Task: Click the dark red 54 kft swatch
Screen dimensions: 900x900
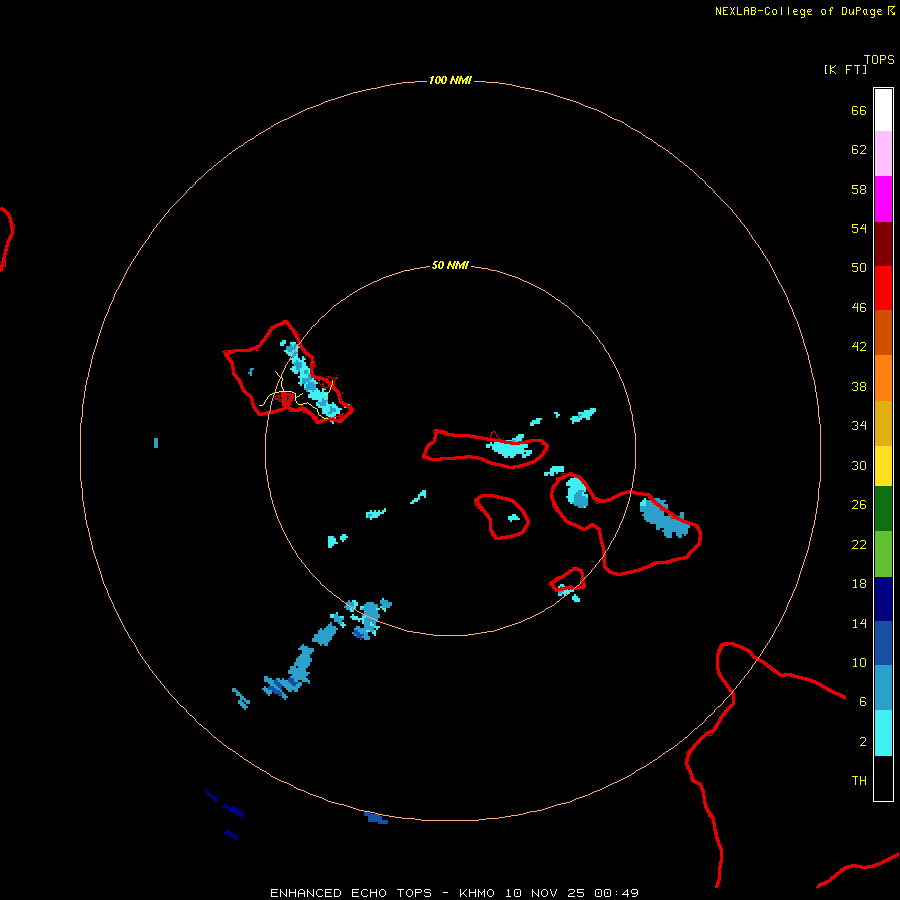Action: 883,244
